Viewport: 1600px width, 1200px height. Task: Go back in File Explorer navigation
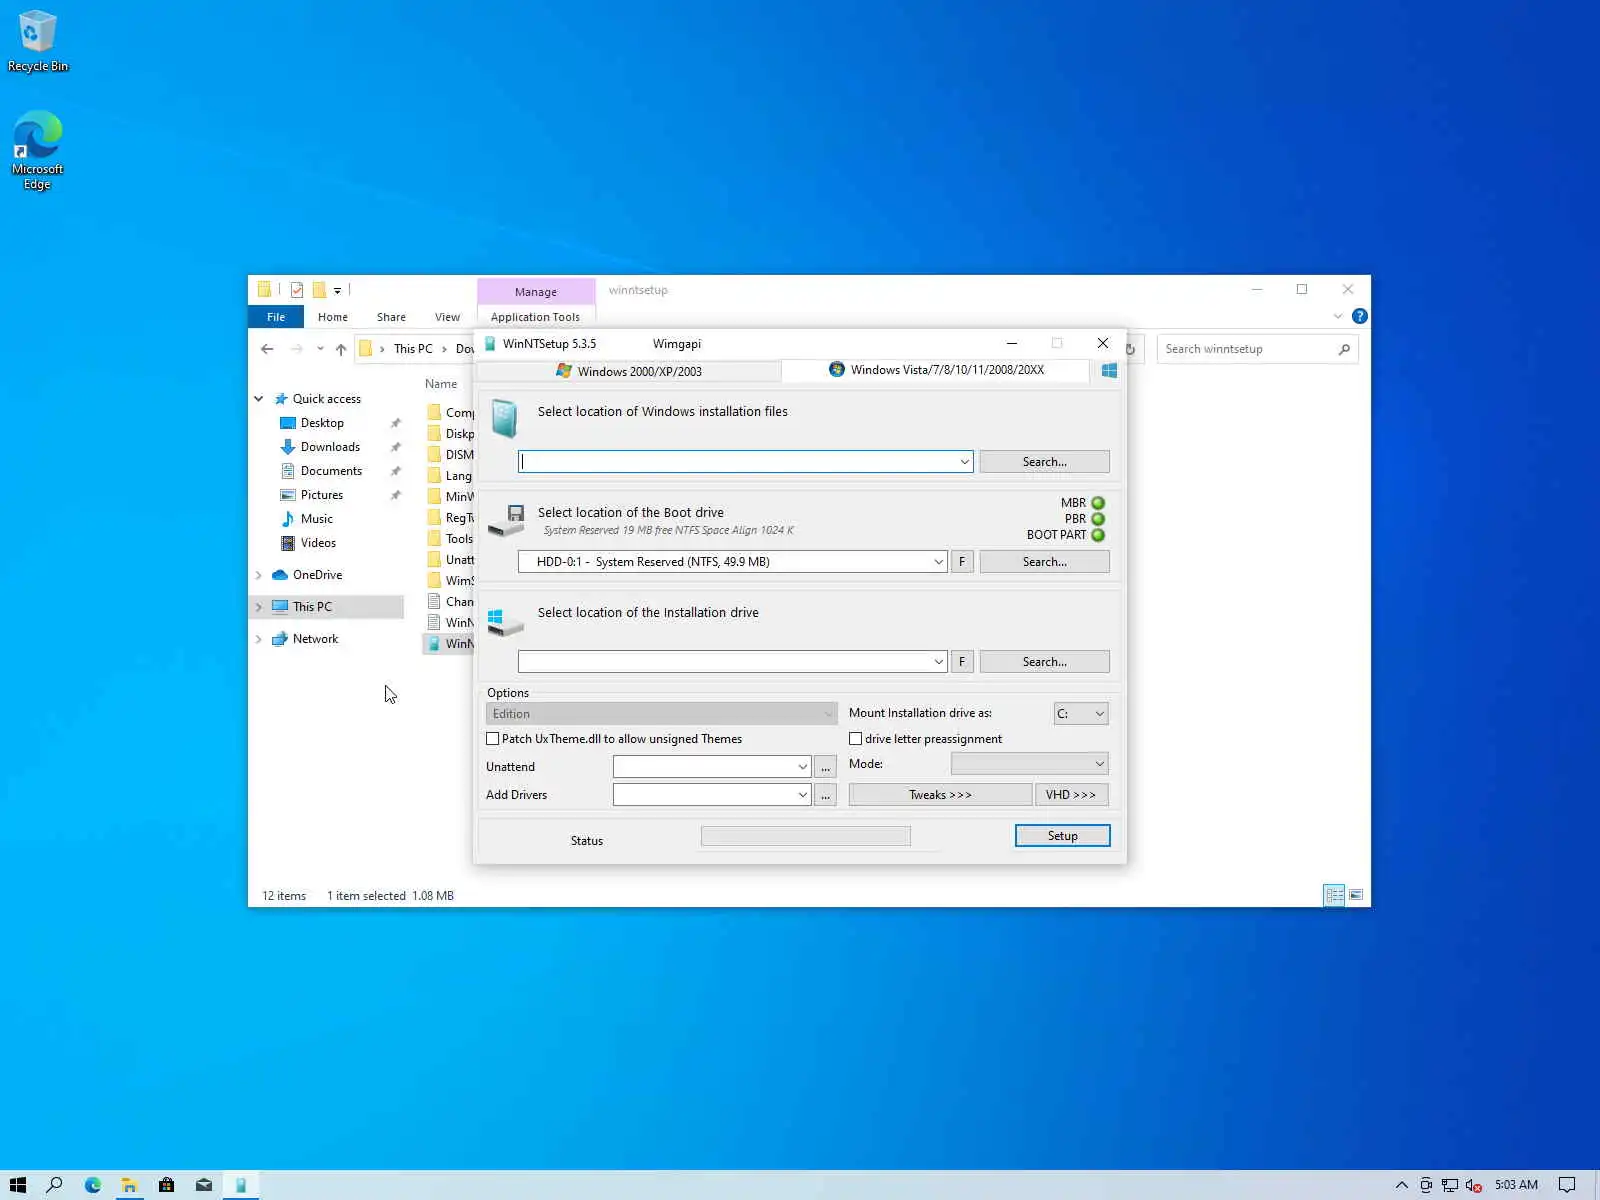(x=267, y=349)
